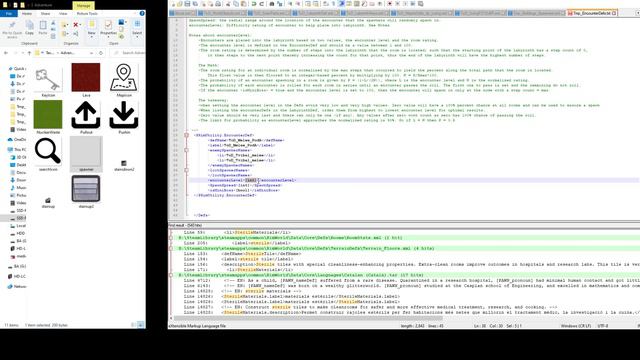Select the searchIcon image file
The height and width of the screenshot is (360, 640).
pyautogui.click(x=48, y=154)
